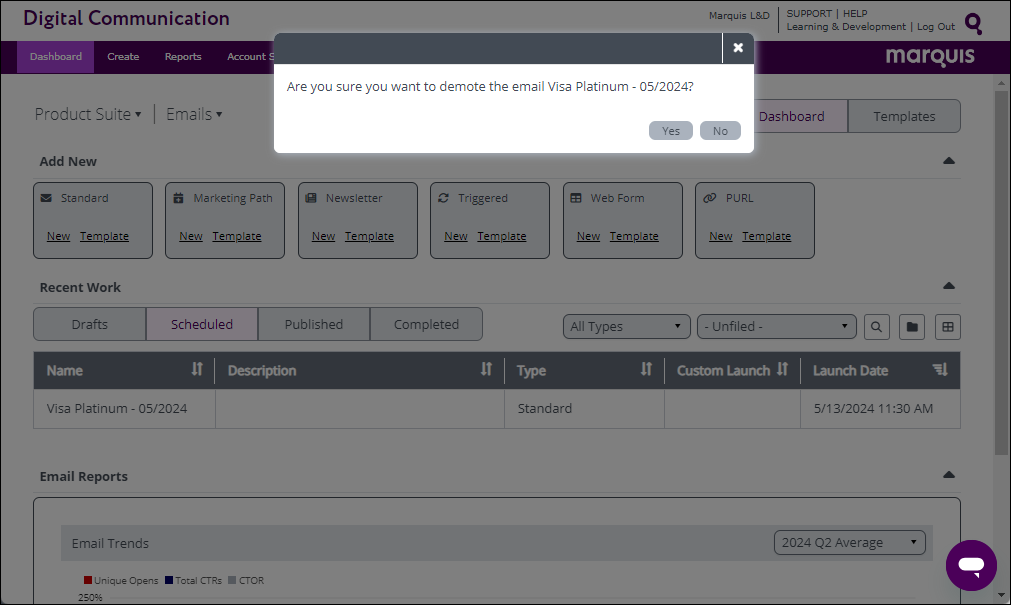This screenshot has height=605, width=1011.
Task: Create New Standard email
Action: [x=58, y=236]
